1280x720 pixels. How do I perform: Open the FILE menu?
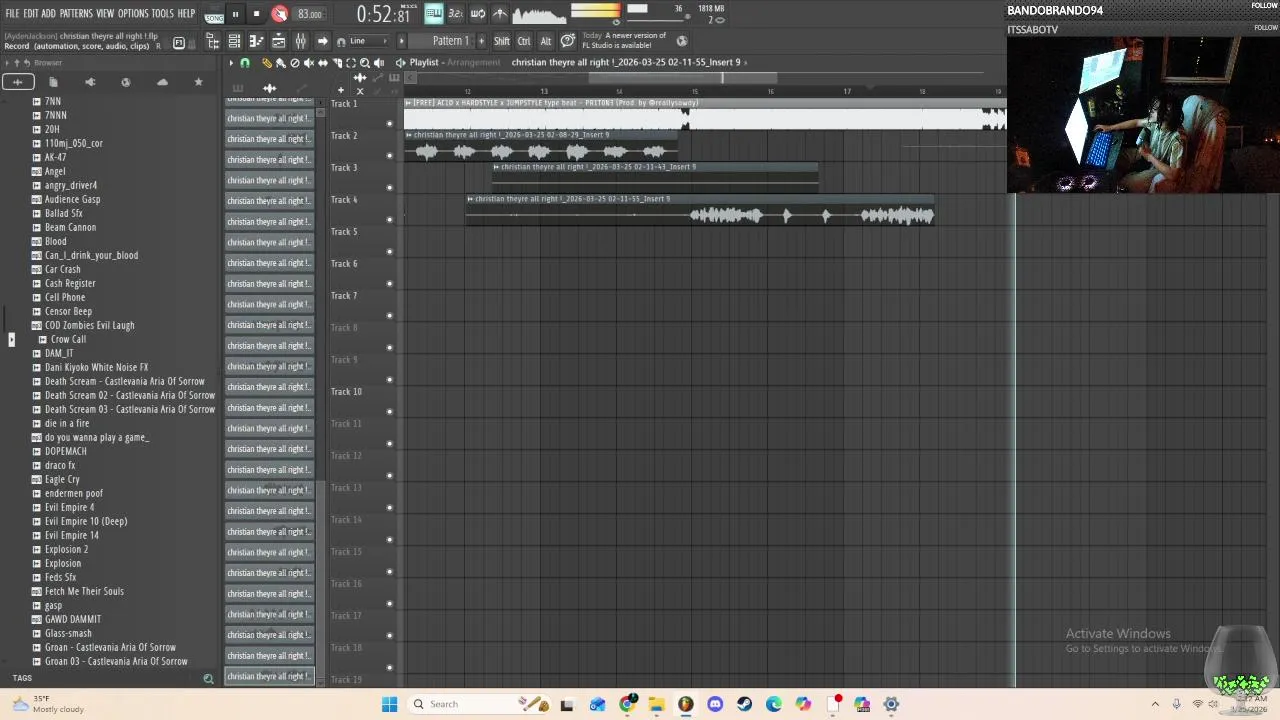click(x=12, y=14)
